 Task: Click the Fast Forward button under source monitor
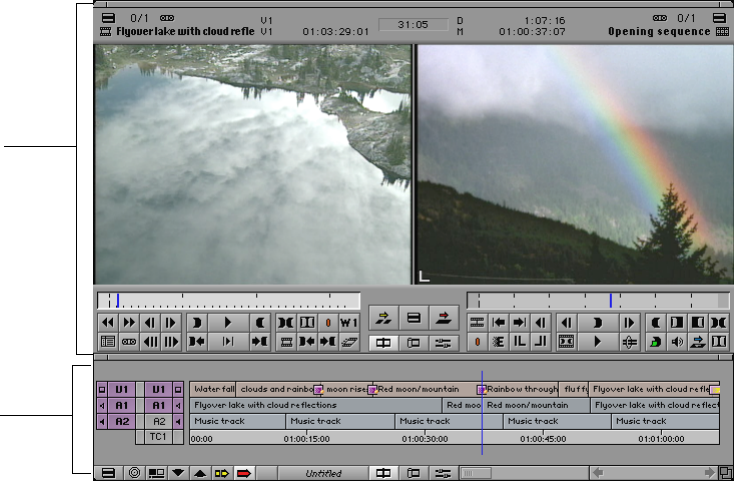(129, 323)
